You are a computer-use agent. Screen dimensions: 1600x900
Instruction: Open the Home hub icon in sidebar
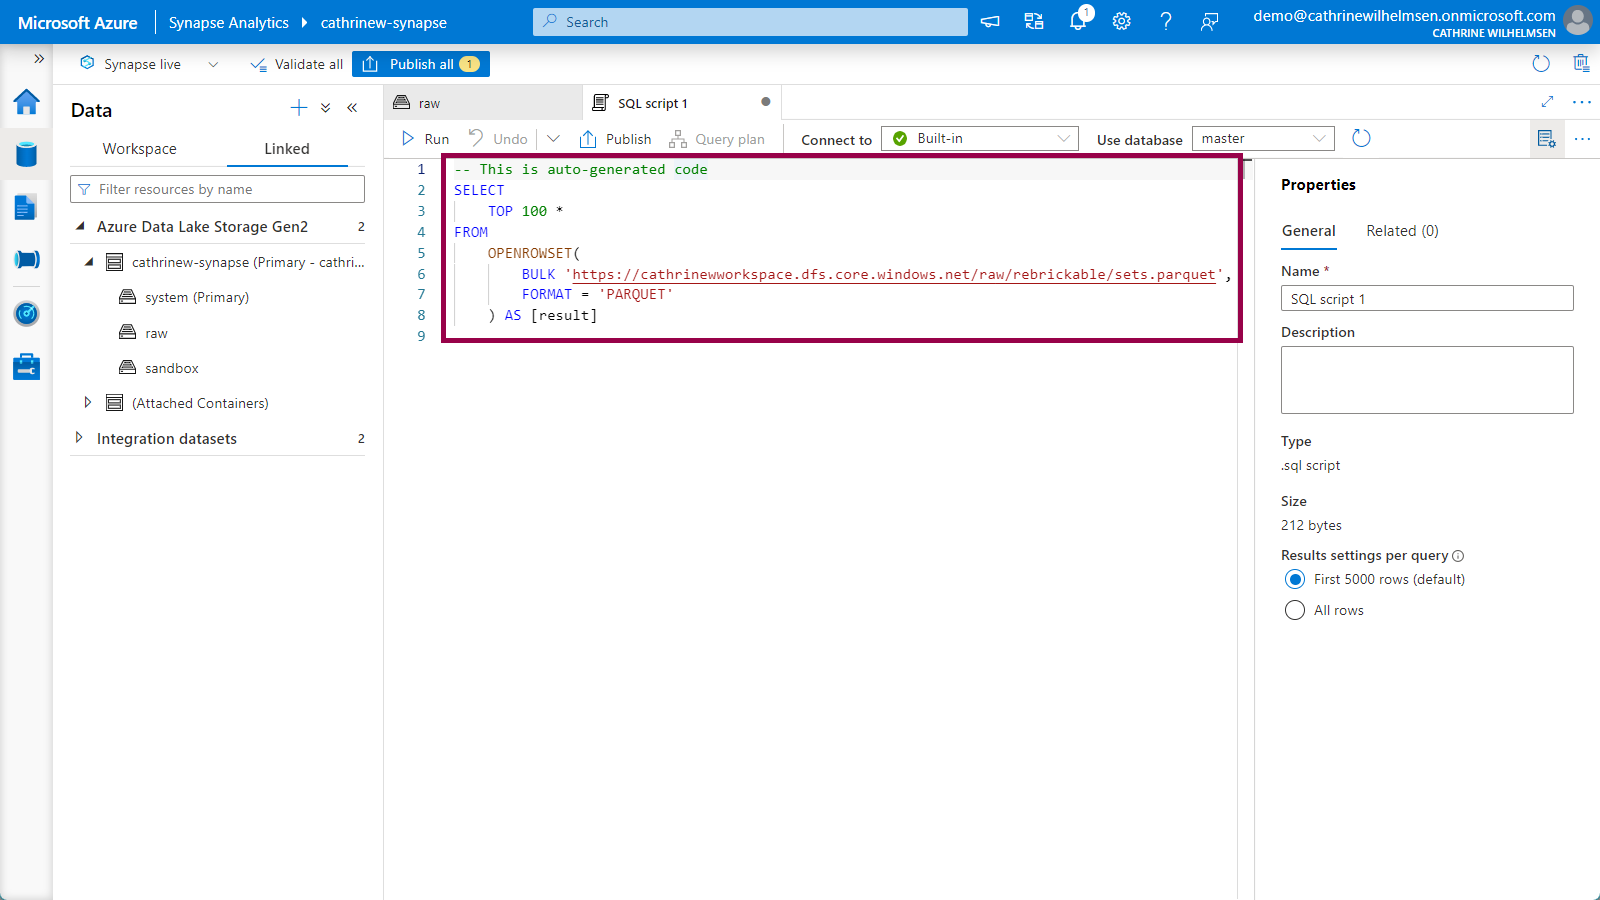(x=26, y=102)
